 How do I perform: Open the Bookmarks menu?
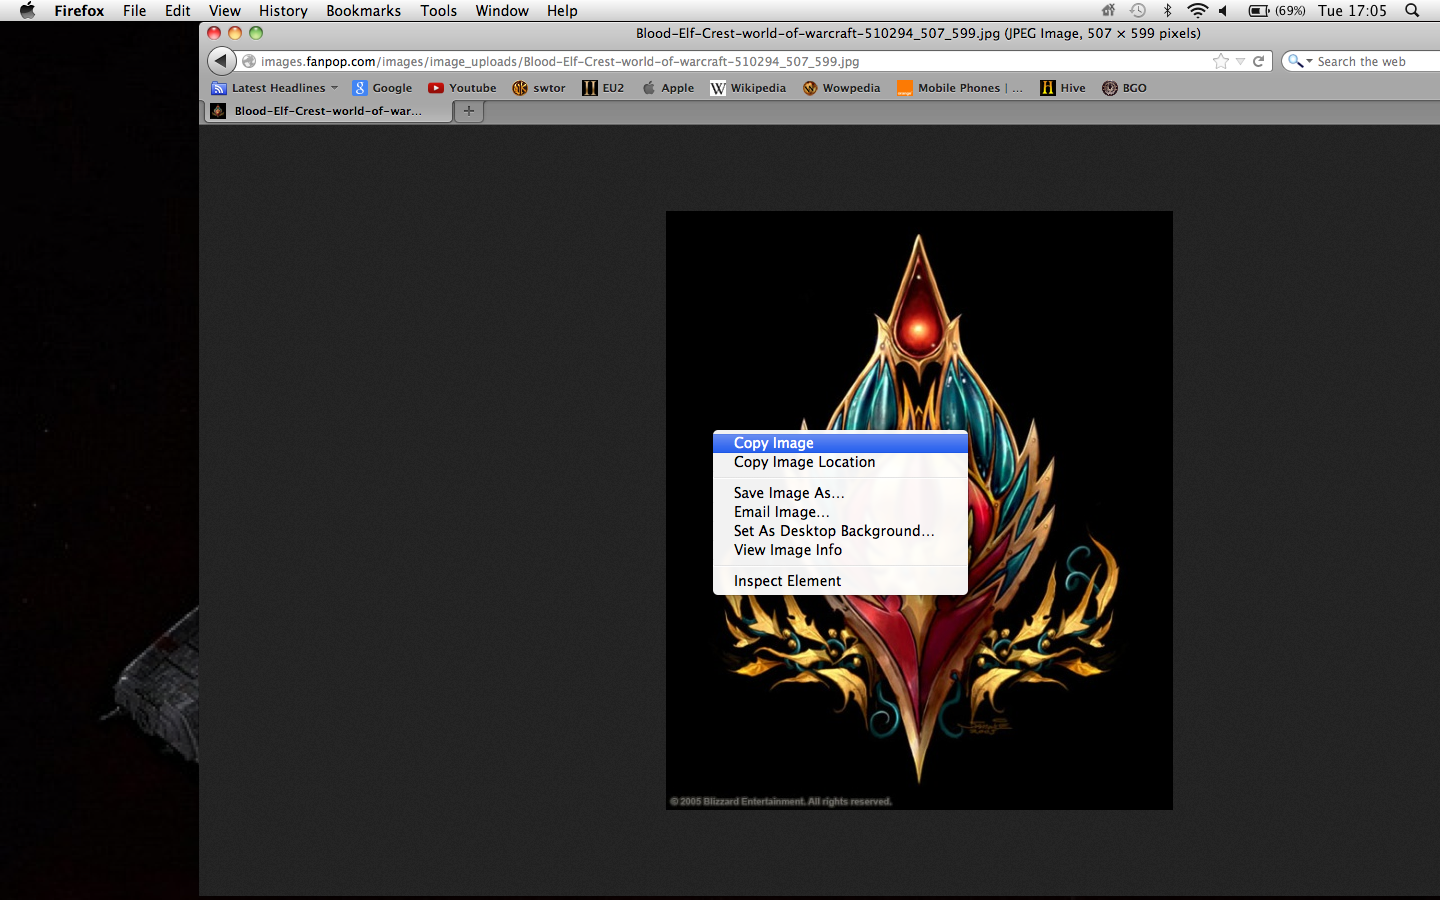(x=363, y=11)
